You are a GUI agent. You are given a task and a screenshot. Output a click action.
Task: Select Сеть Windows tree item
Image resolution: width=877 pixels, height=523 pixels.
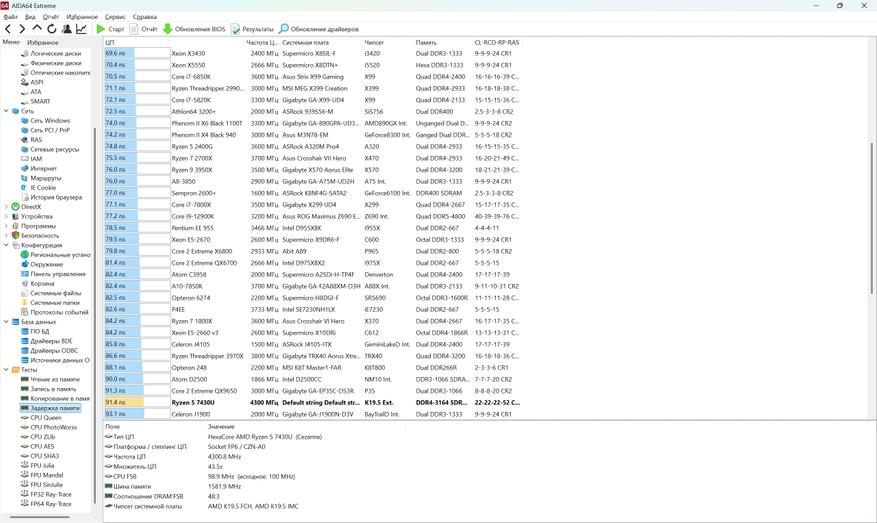[x=50, y=120]
